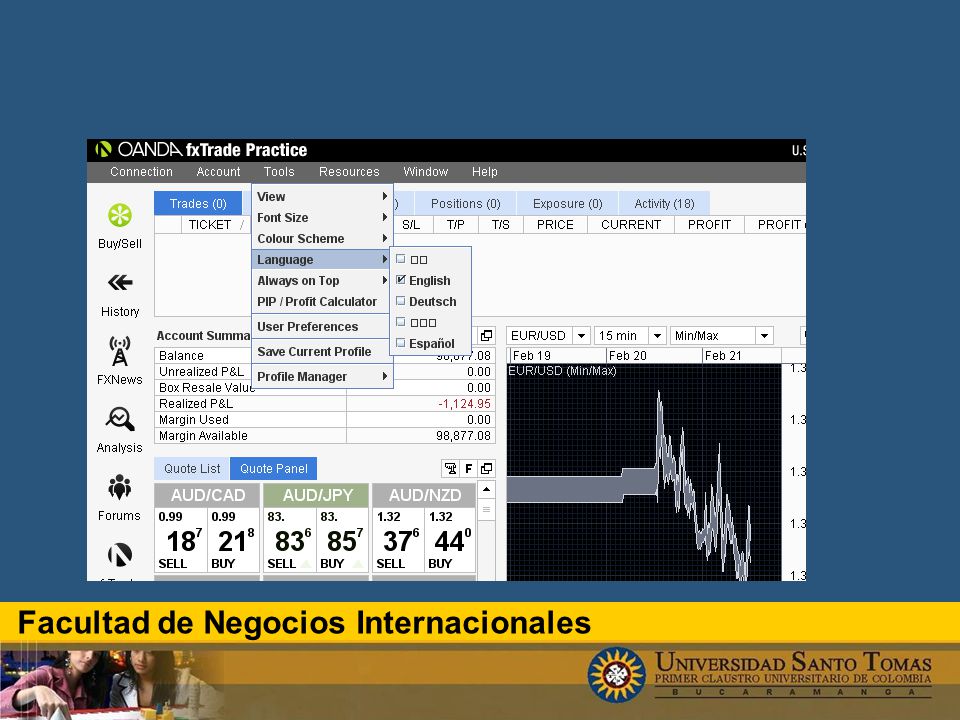This screenshot has width=960, height=720.
Task: Open the Resources menu
Action: tap(349, 171)
